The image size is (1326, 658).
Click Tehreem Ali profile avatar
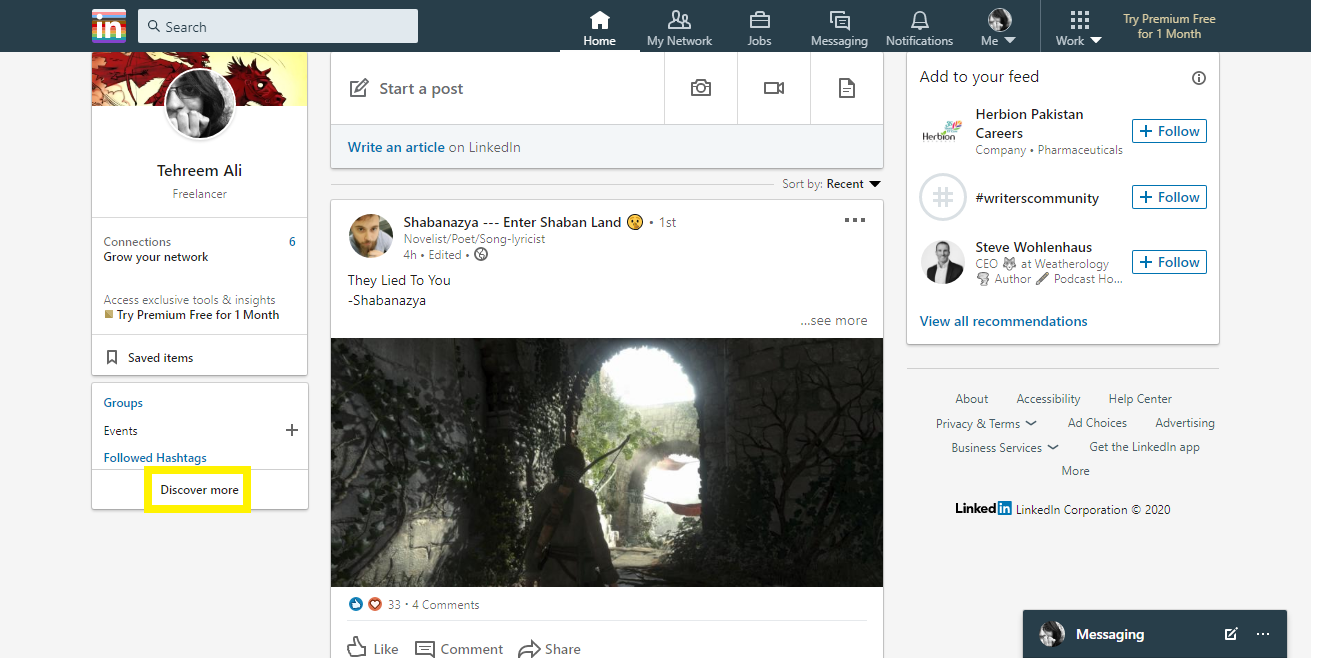(200, 104)
